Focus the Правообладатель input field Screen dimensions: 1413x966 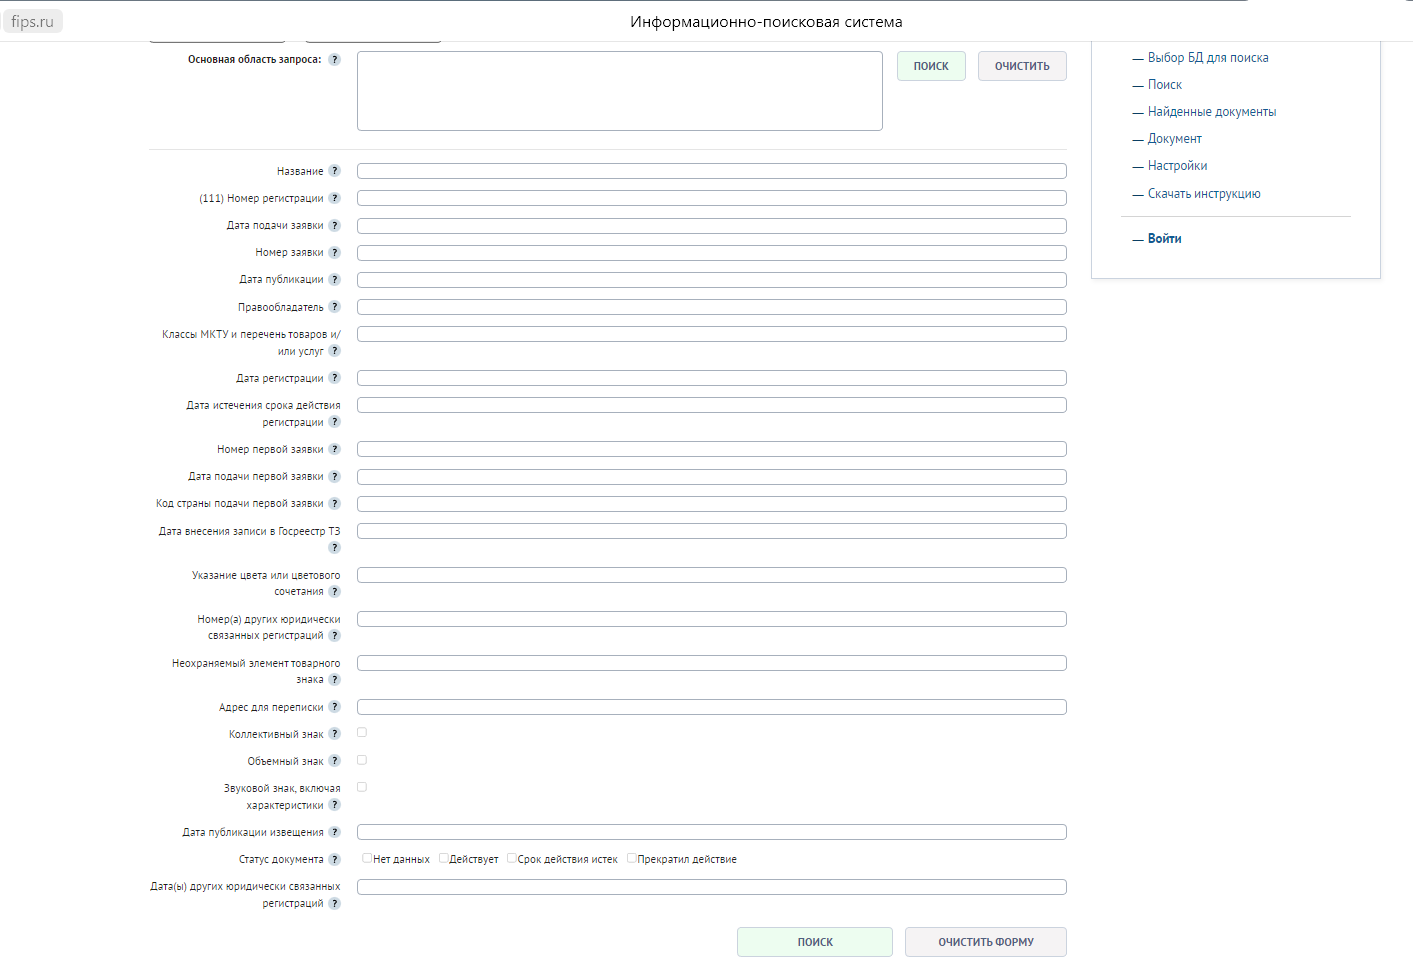712,307
